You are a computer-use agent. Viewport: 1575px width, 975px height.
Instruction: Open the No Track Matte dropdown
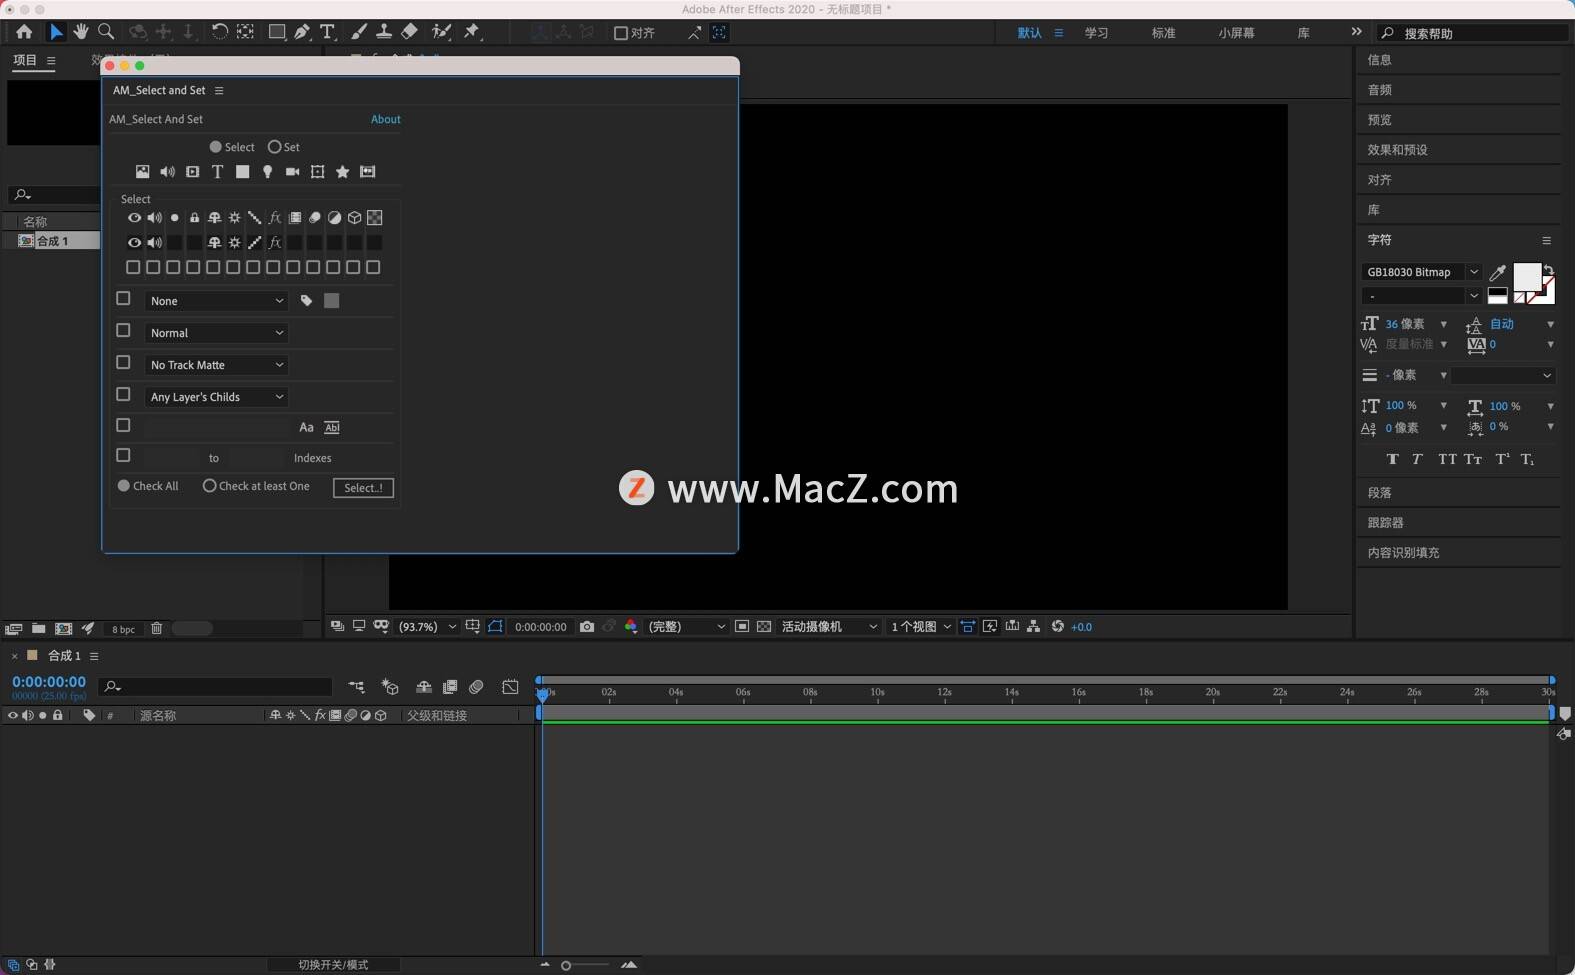click(216, 365)
